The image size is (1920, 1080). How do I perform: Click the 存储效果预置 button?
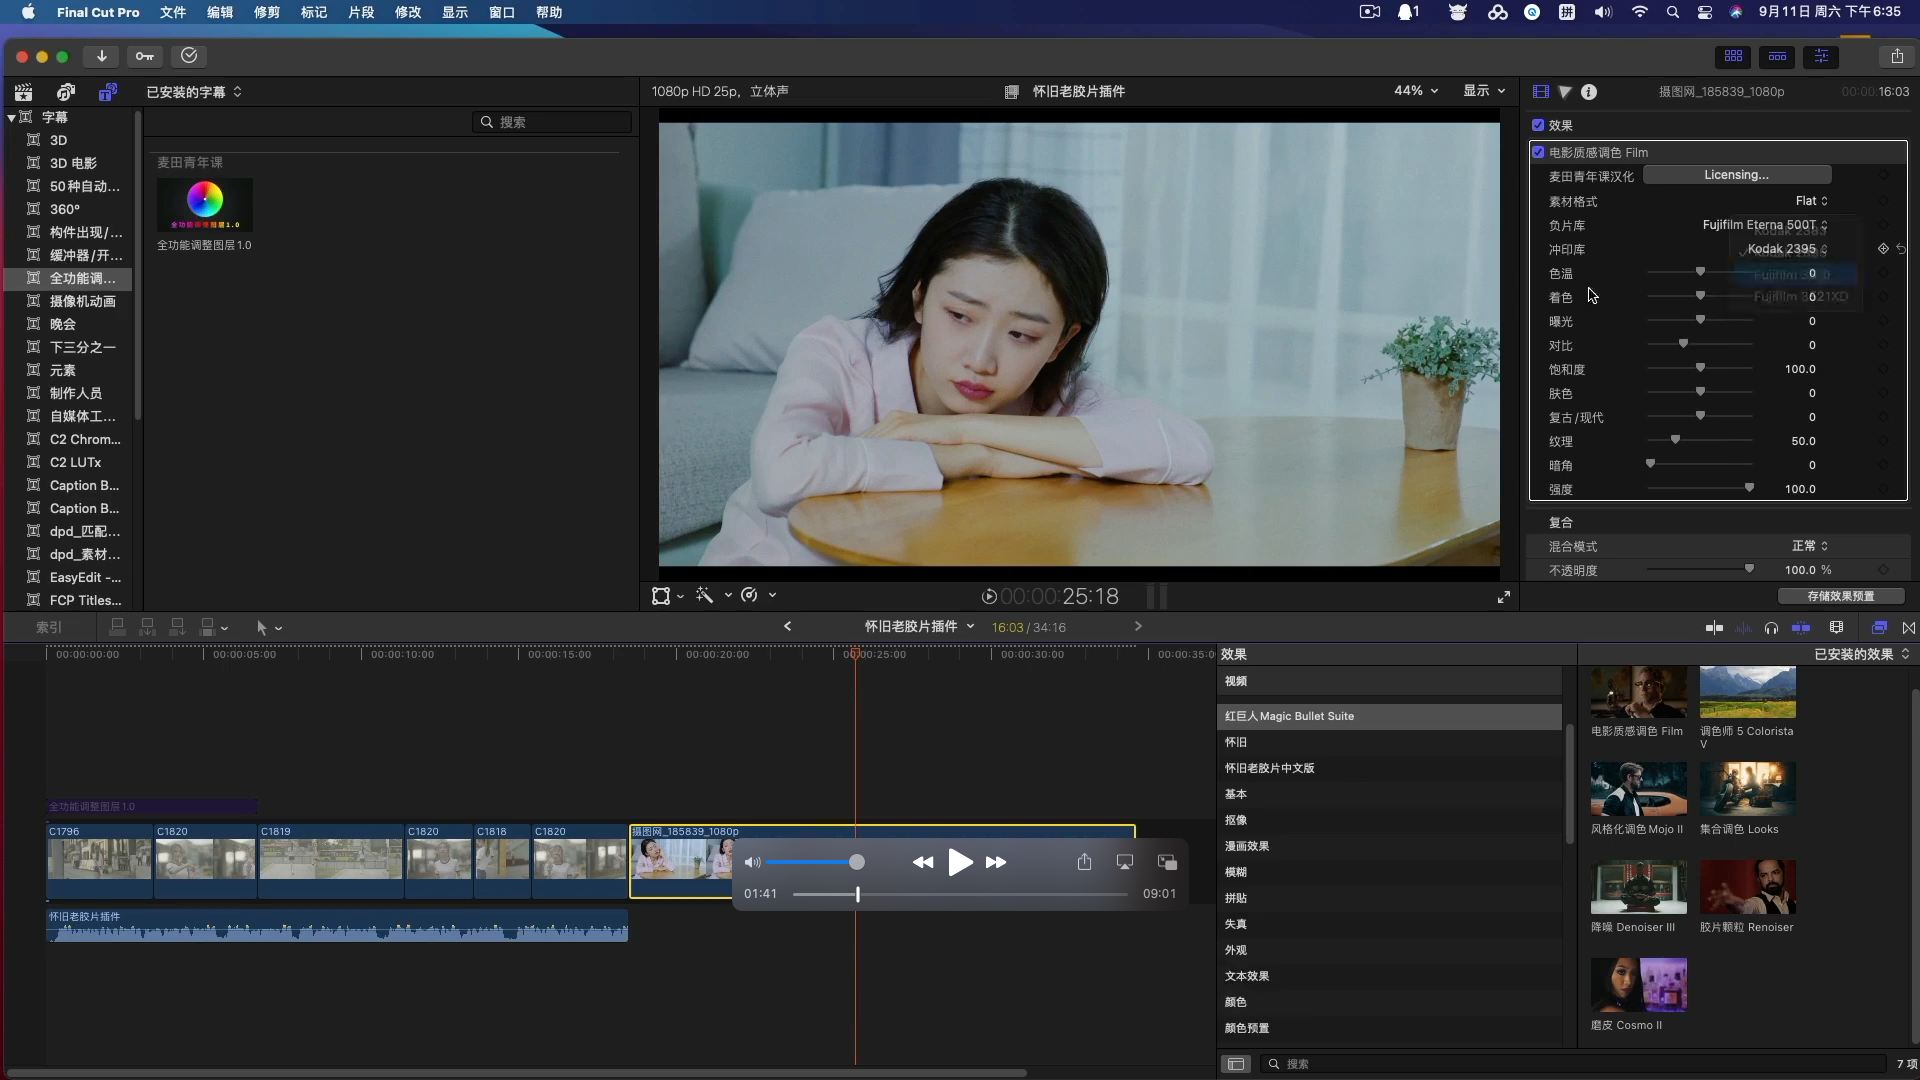1840,596
